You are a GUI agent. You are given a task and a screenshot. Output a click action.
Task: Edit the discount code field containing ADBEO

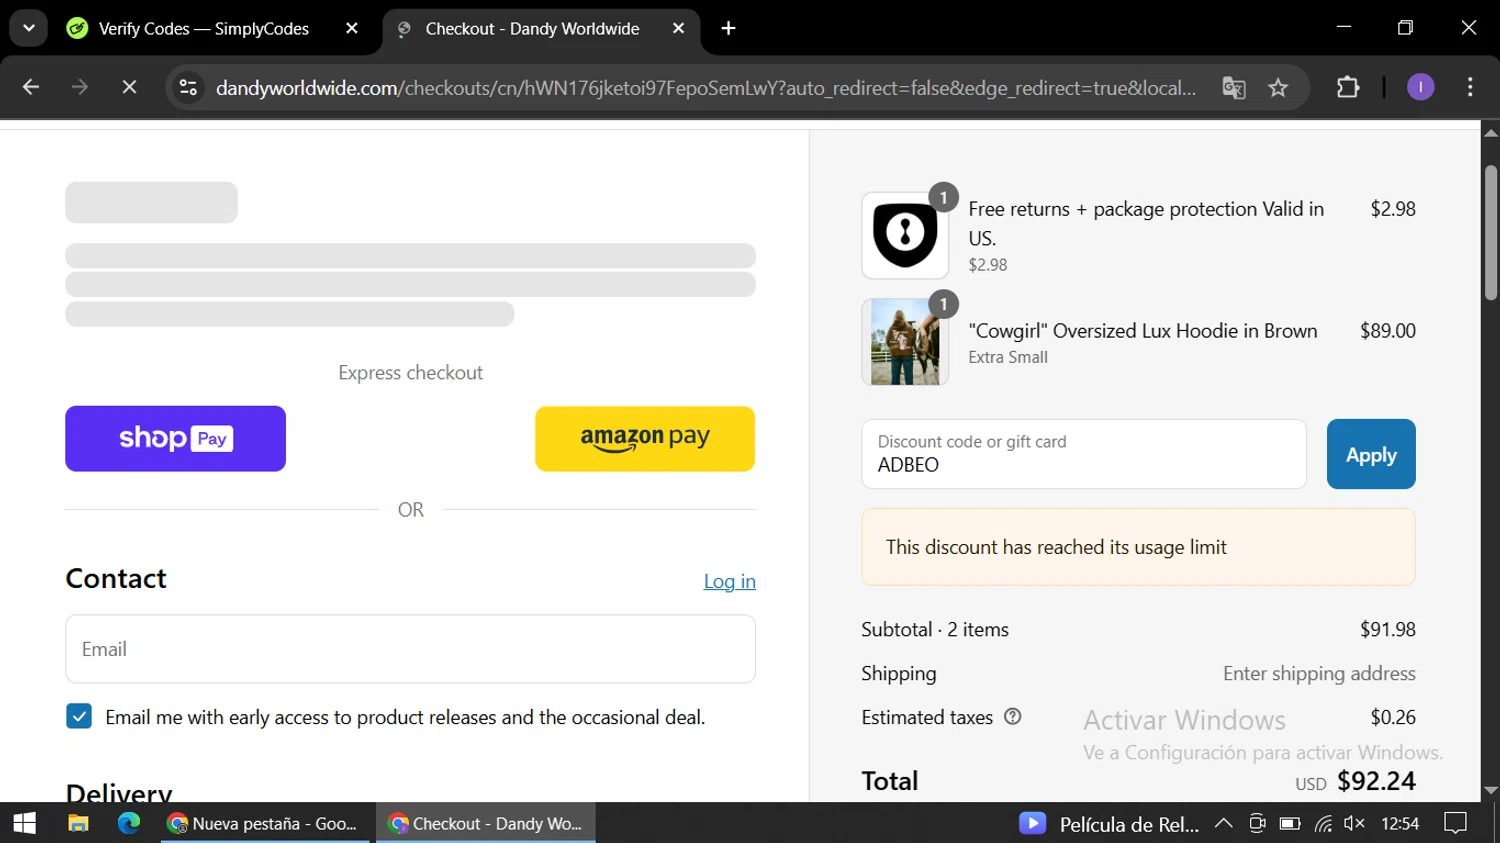[1084, 454]
